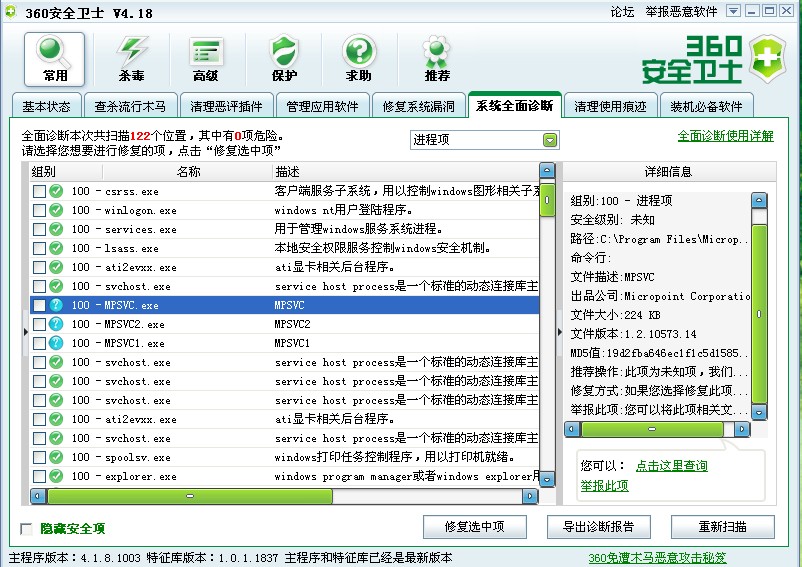Click the details panel vertical scrollbar thumb
Screen dimensions: 802x567
[759, 314]
